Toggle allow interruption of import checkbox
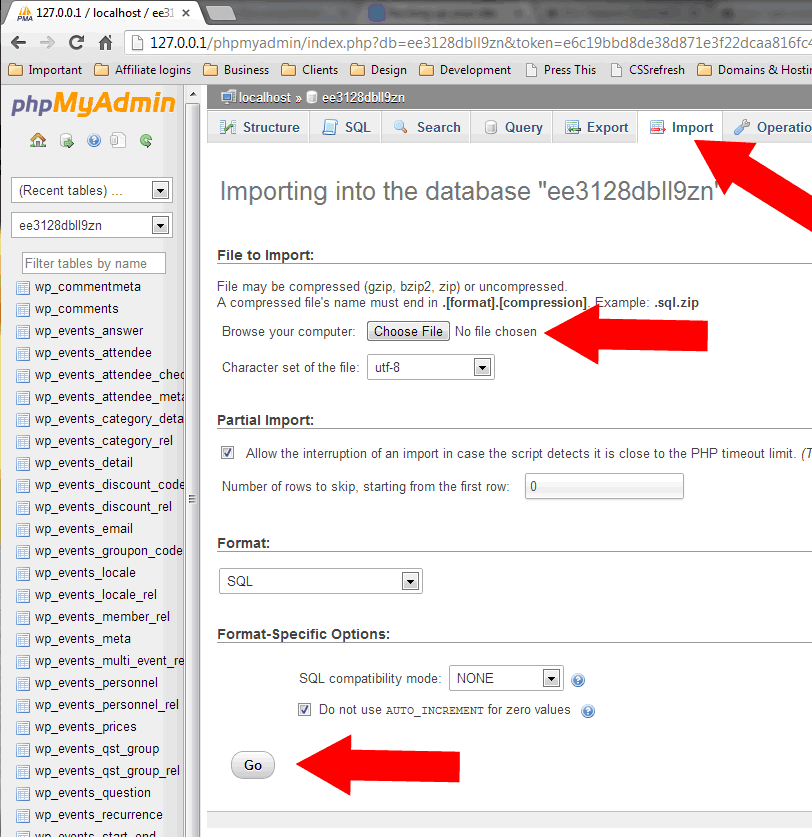This screenshot has height=837, width=812. point(227,453)
